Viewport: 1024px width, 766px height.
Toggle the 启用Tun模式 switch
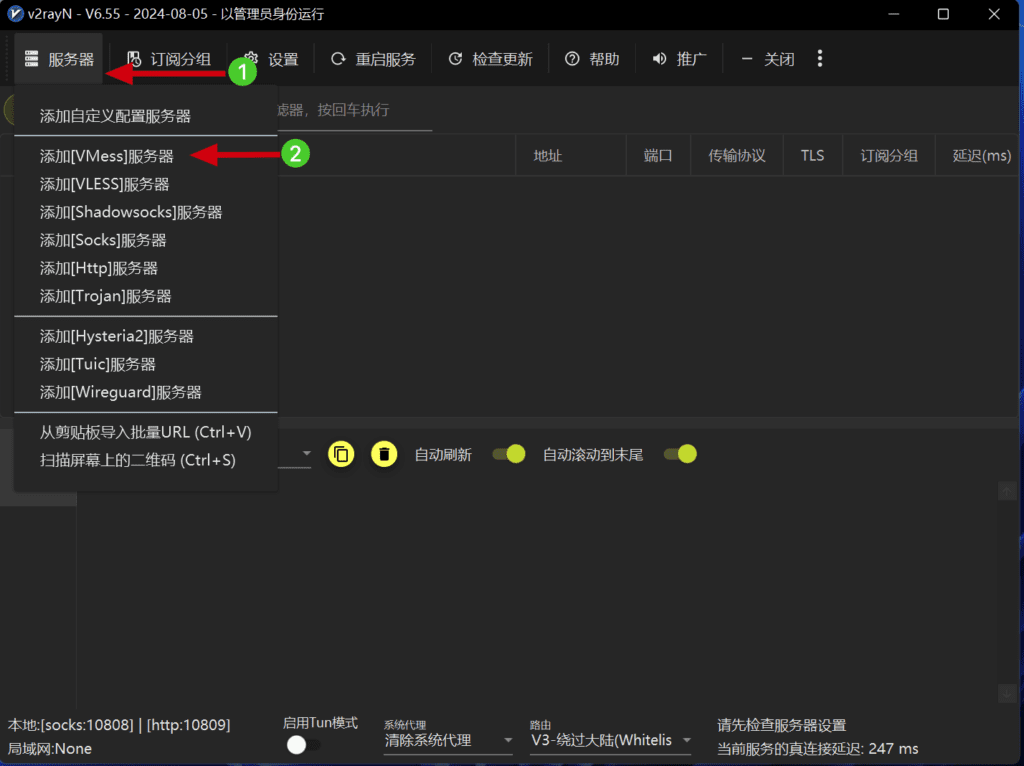(x=303, y=744)
